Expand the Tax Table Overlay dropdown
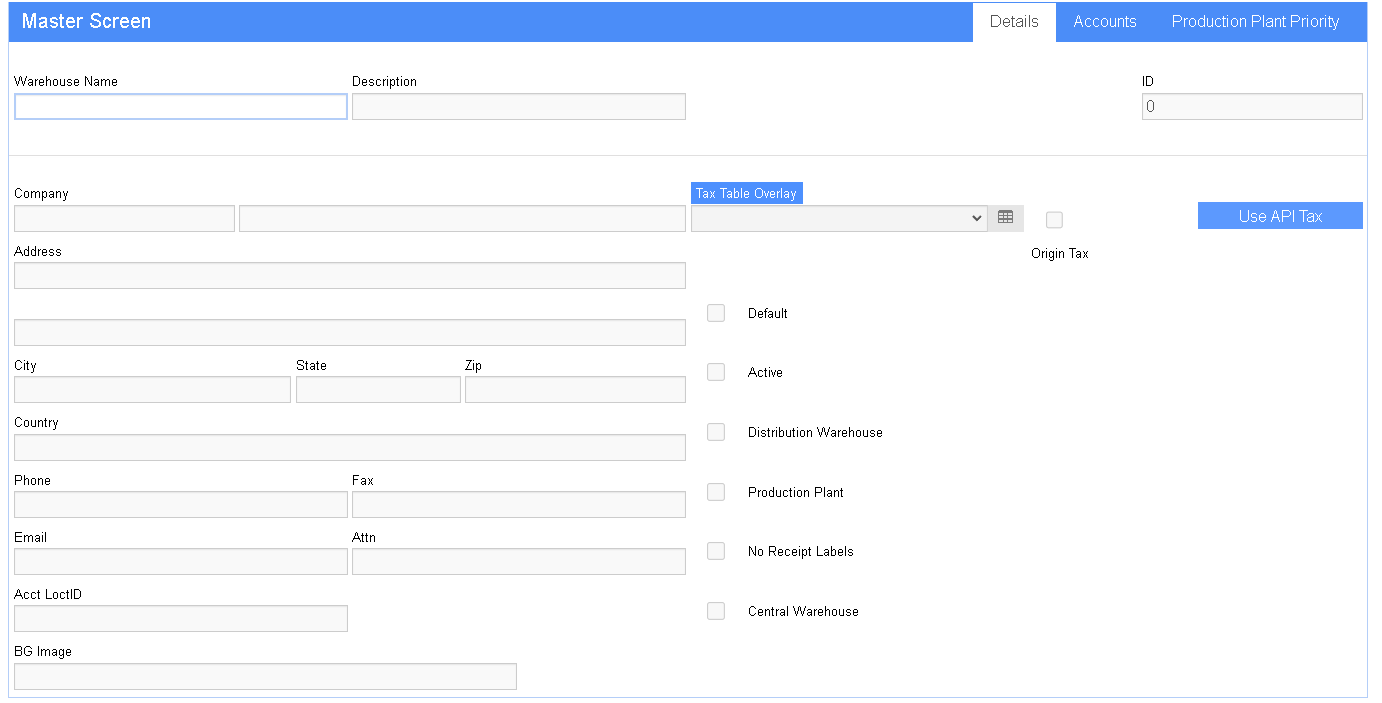 click(x=839, y=218)
